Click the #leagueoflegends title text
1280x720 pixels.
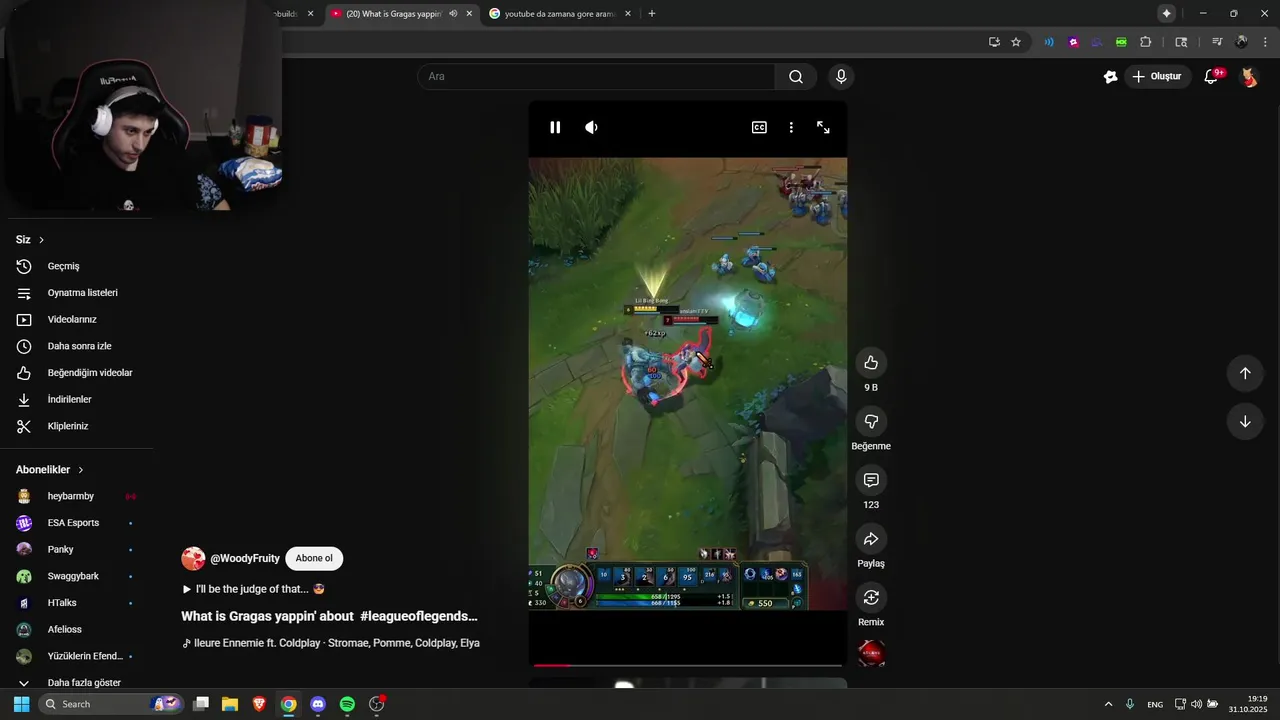coord(419,616)
